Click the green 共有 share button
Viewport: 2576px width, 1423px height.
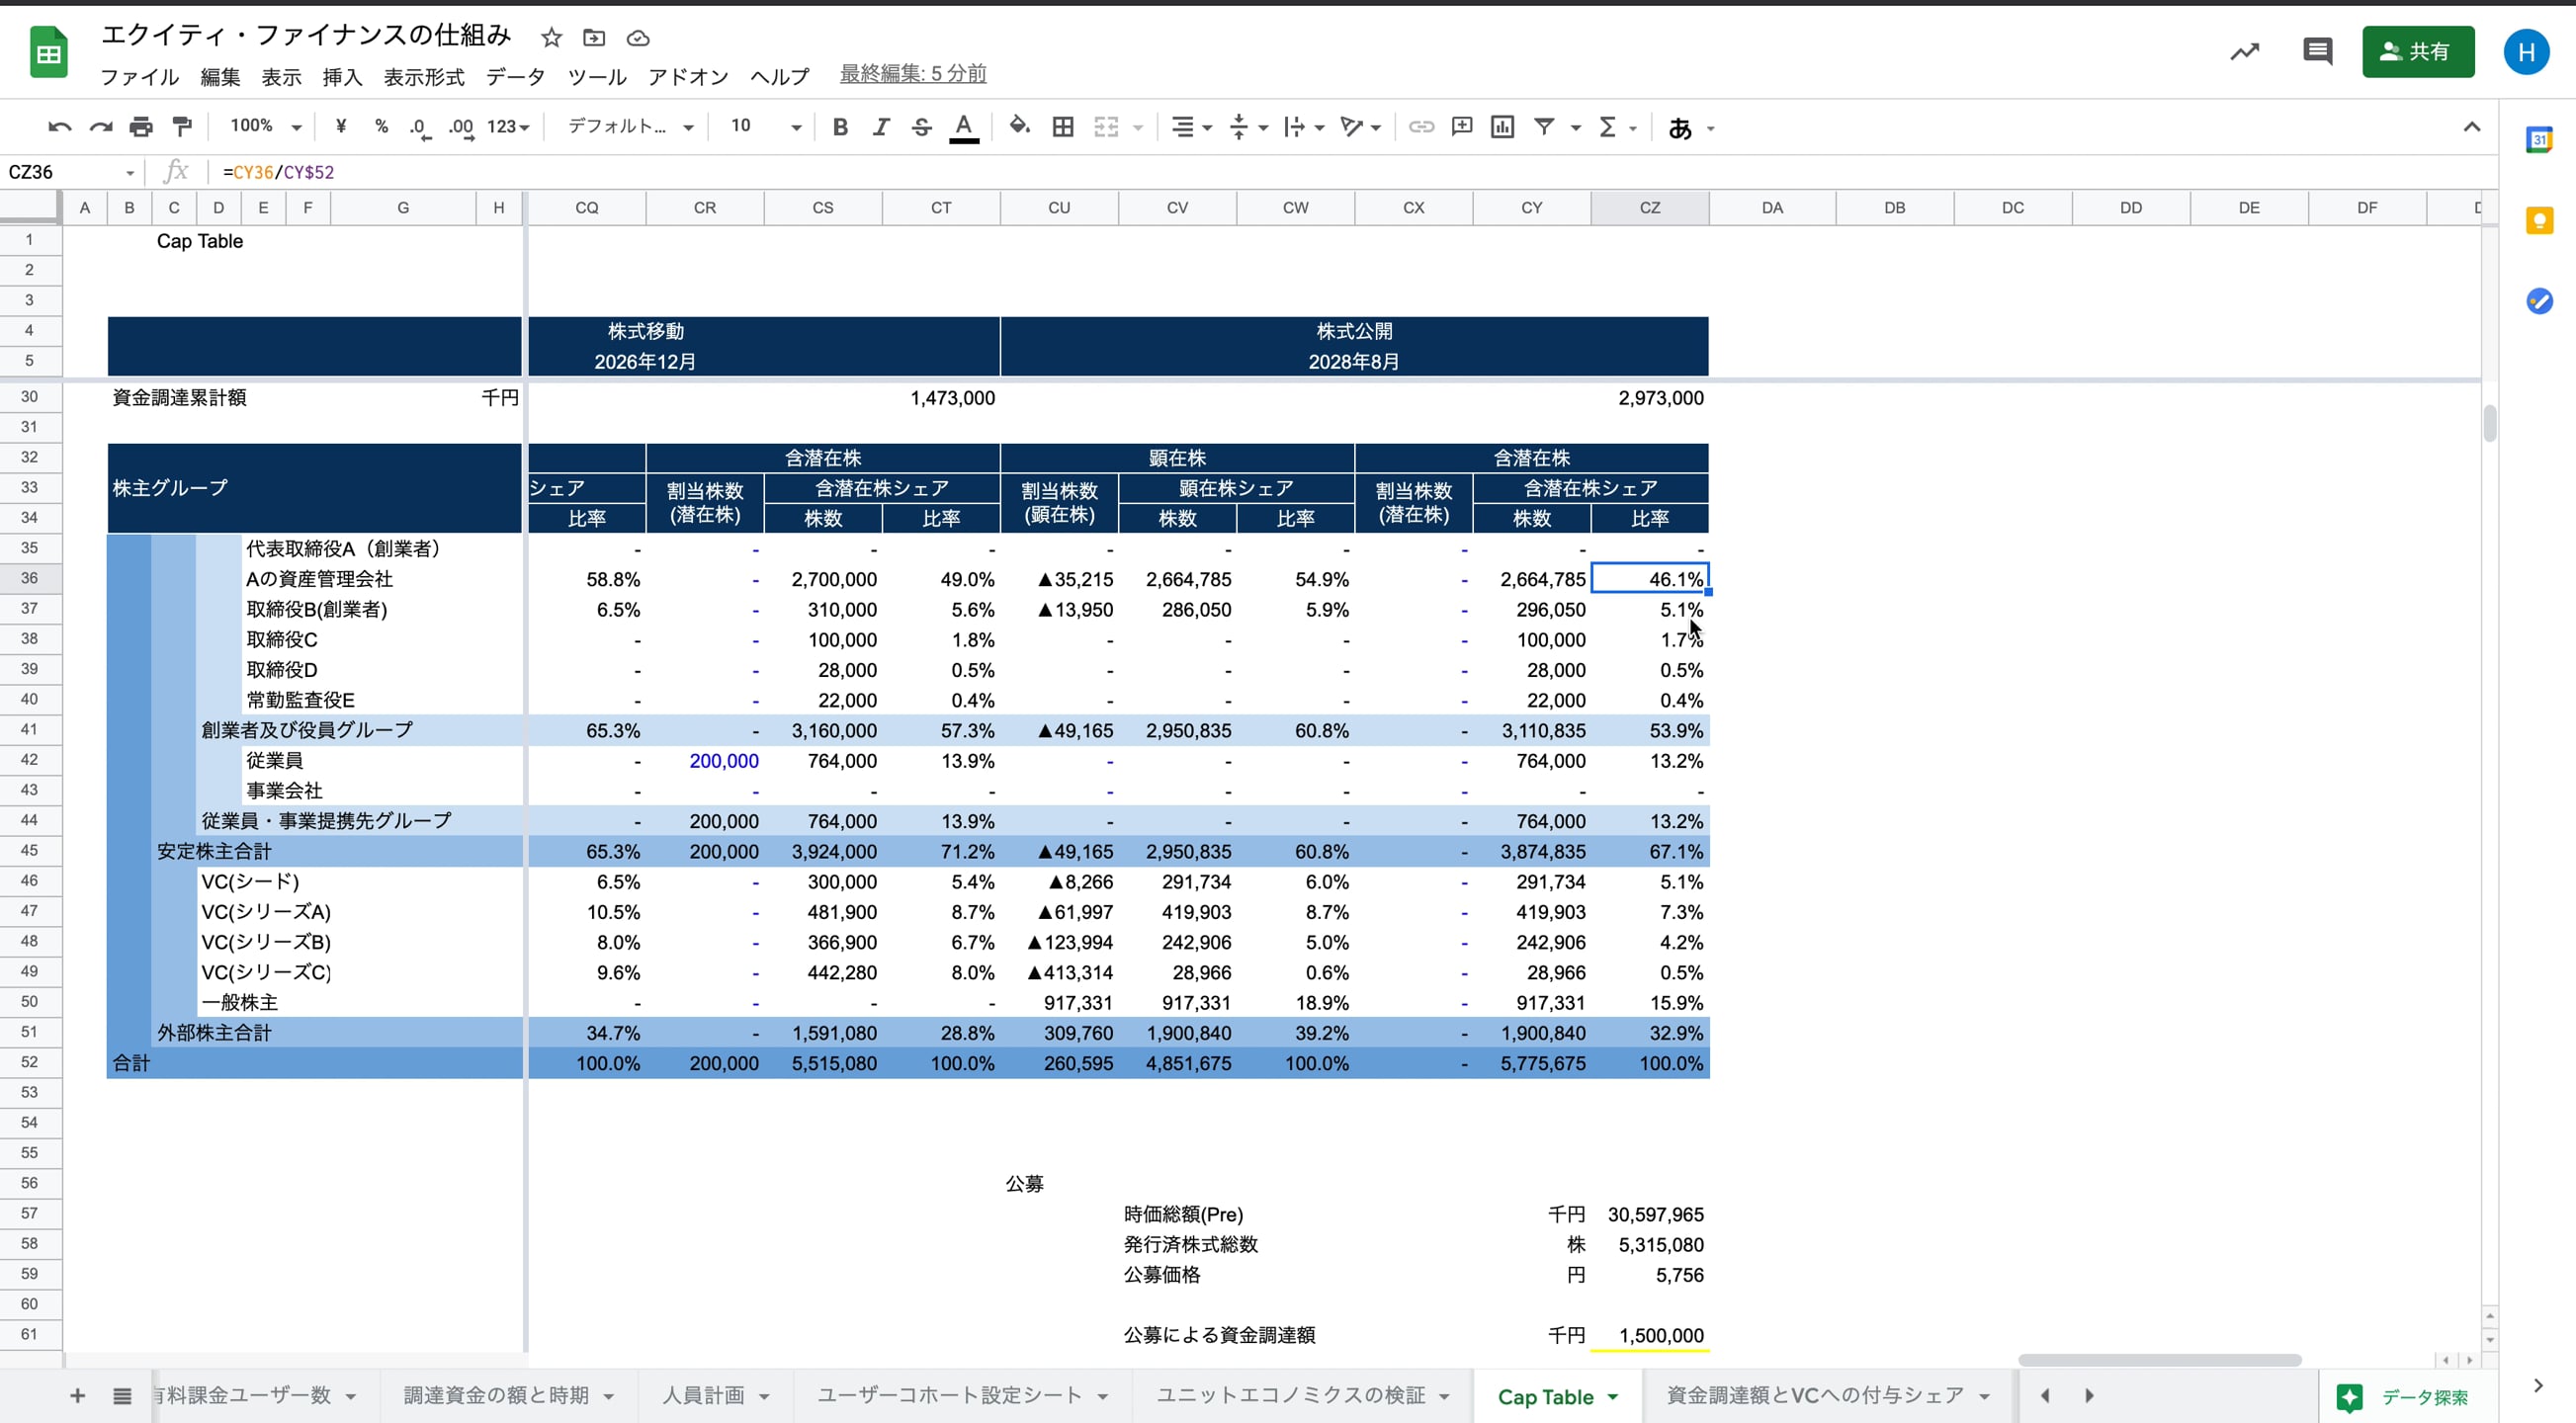tap(2417, 51)
